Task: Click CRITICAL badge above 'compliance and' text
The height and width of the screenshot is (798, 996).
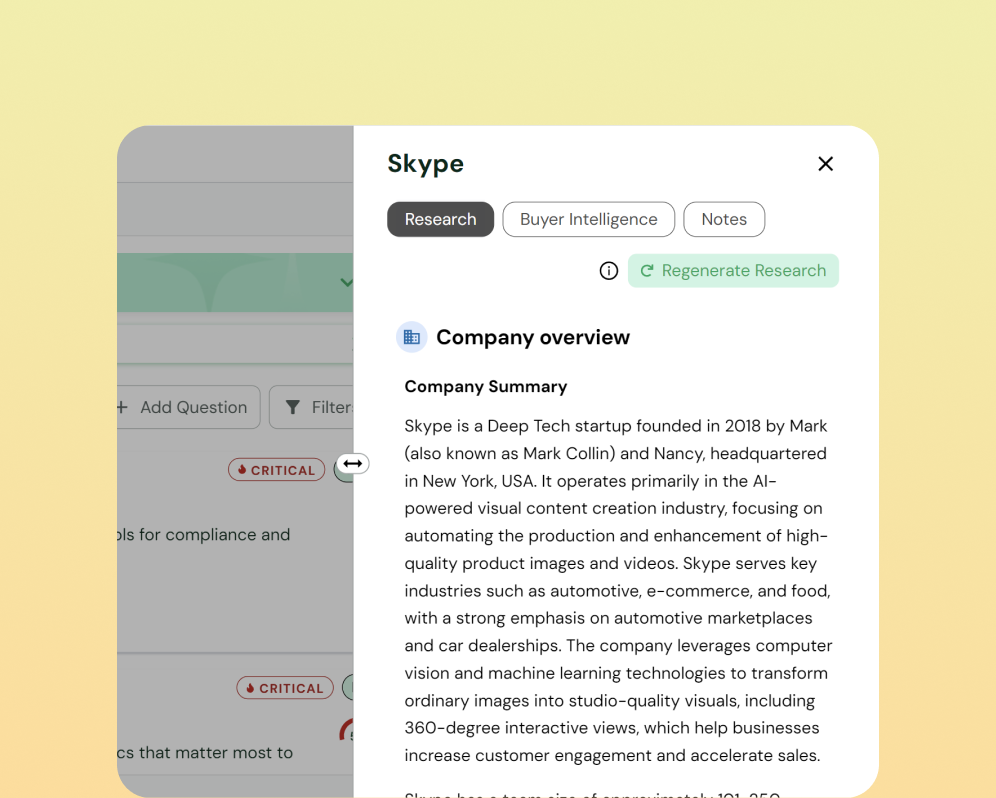Action: pyautogui.click(x=276, y=470)
